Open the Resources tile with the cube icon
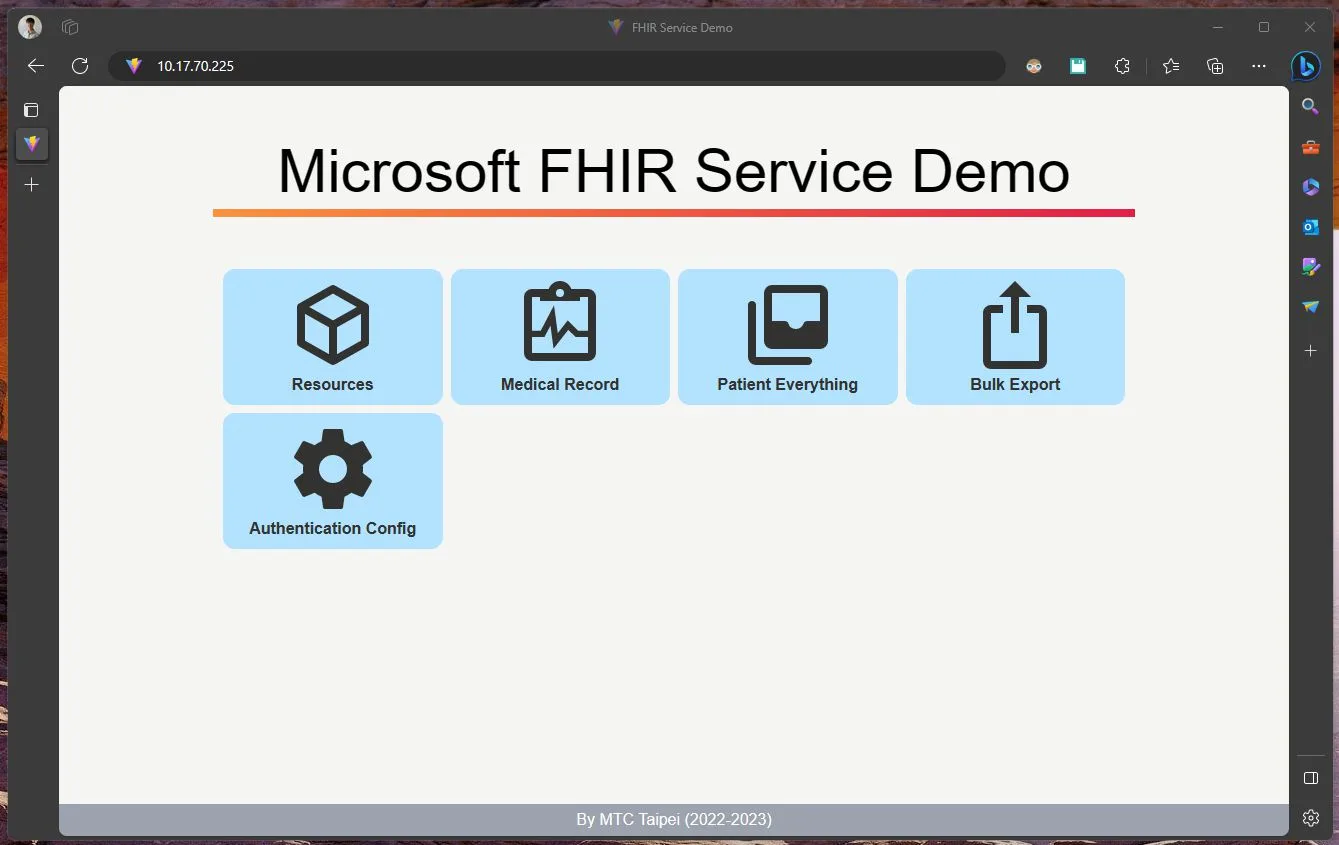 coord(332,324)
